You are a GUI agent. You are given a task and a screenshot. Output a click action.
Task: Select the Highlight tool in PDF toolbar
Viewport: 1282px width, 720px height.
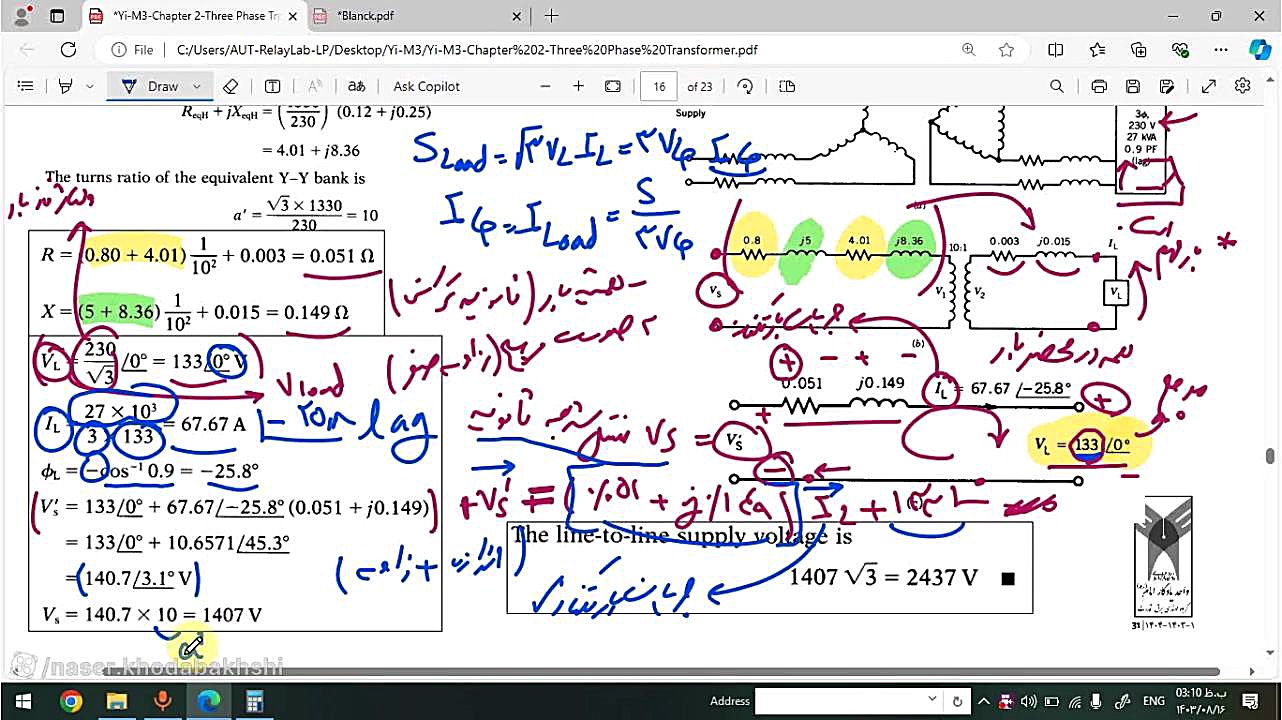66,86
